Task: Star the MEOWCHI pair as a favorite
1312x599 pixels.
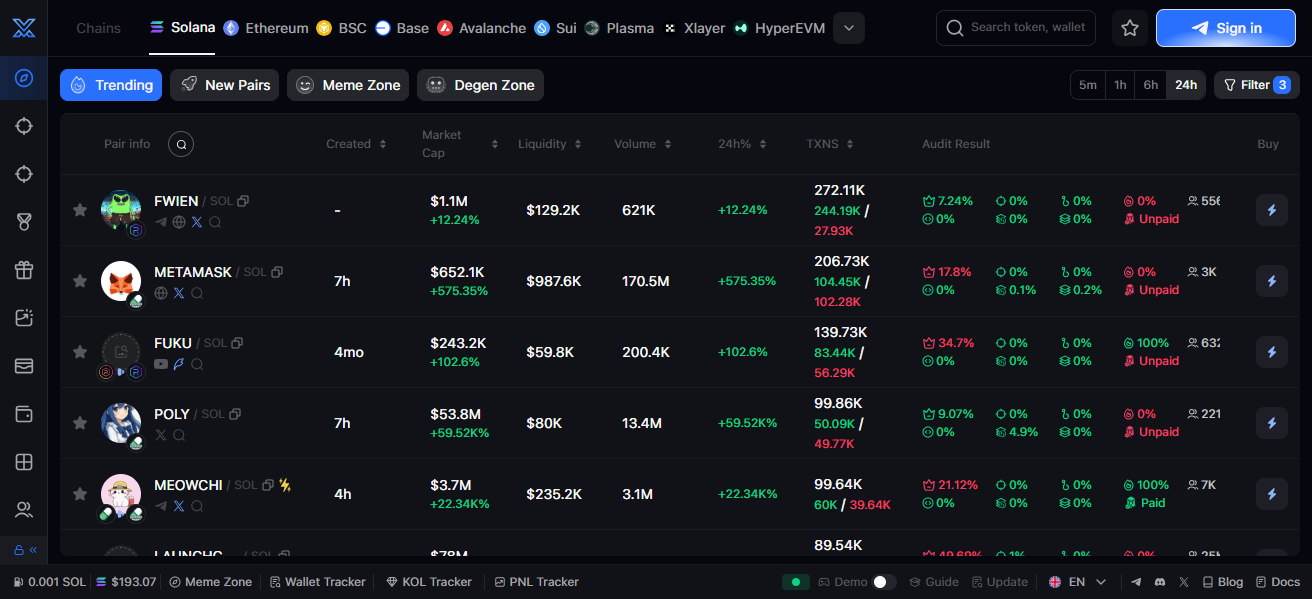Action: (80, 494)
